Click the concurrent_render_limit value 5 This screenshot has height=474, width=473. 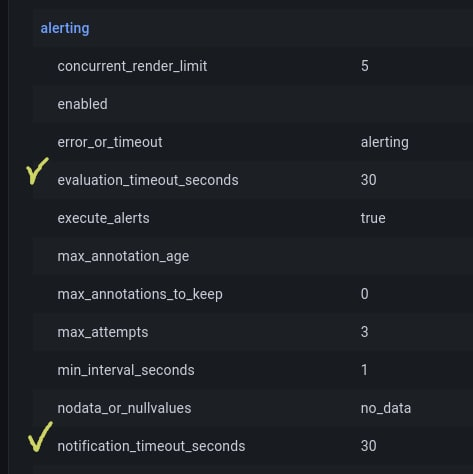coord(365,66)
